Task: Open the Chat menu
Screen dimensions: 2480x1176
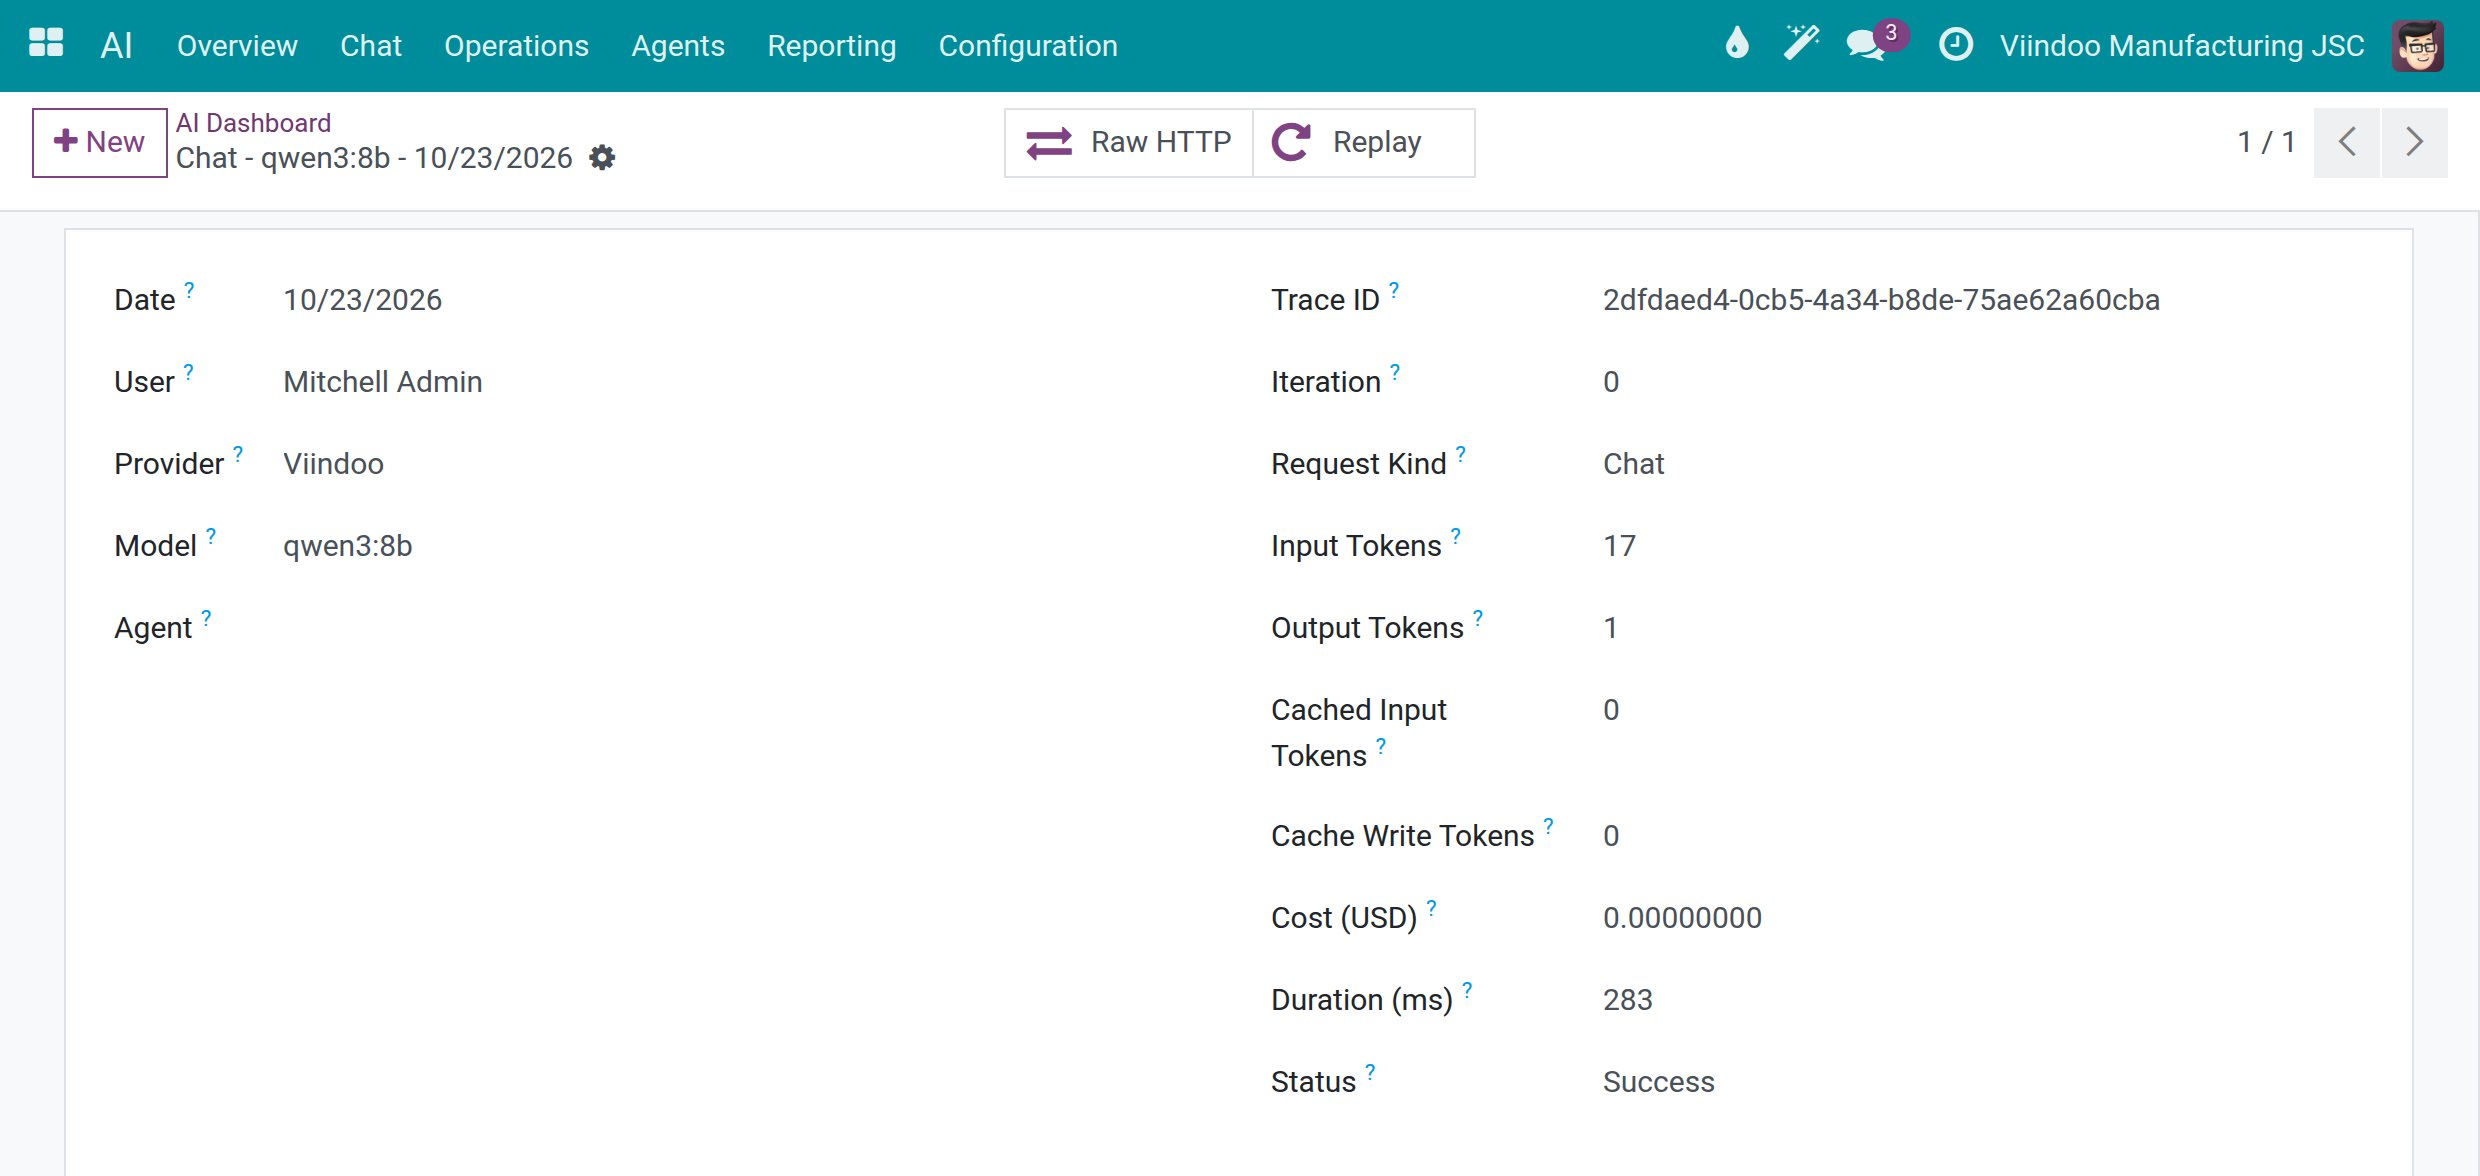Action: pyautogui.click(x=371, y=45)
